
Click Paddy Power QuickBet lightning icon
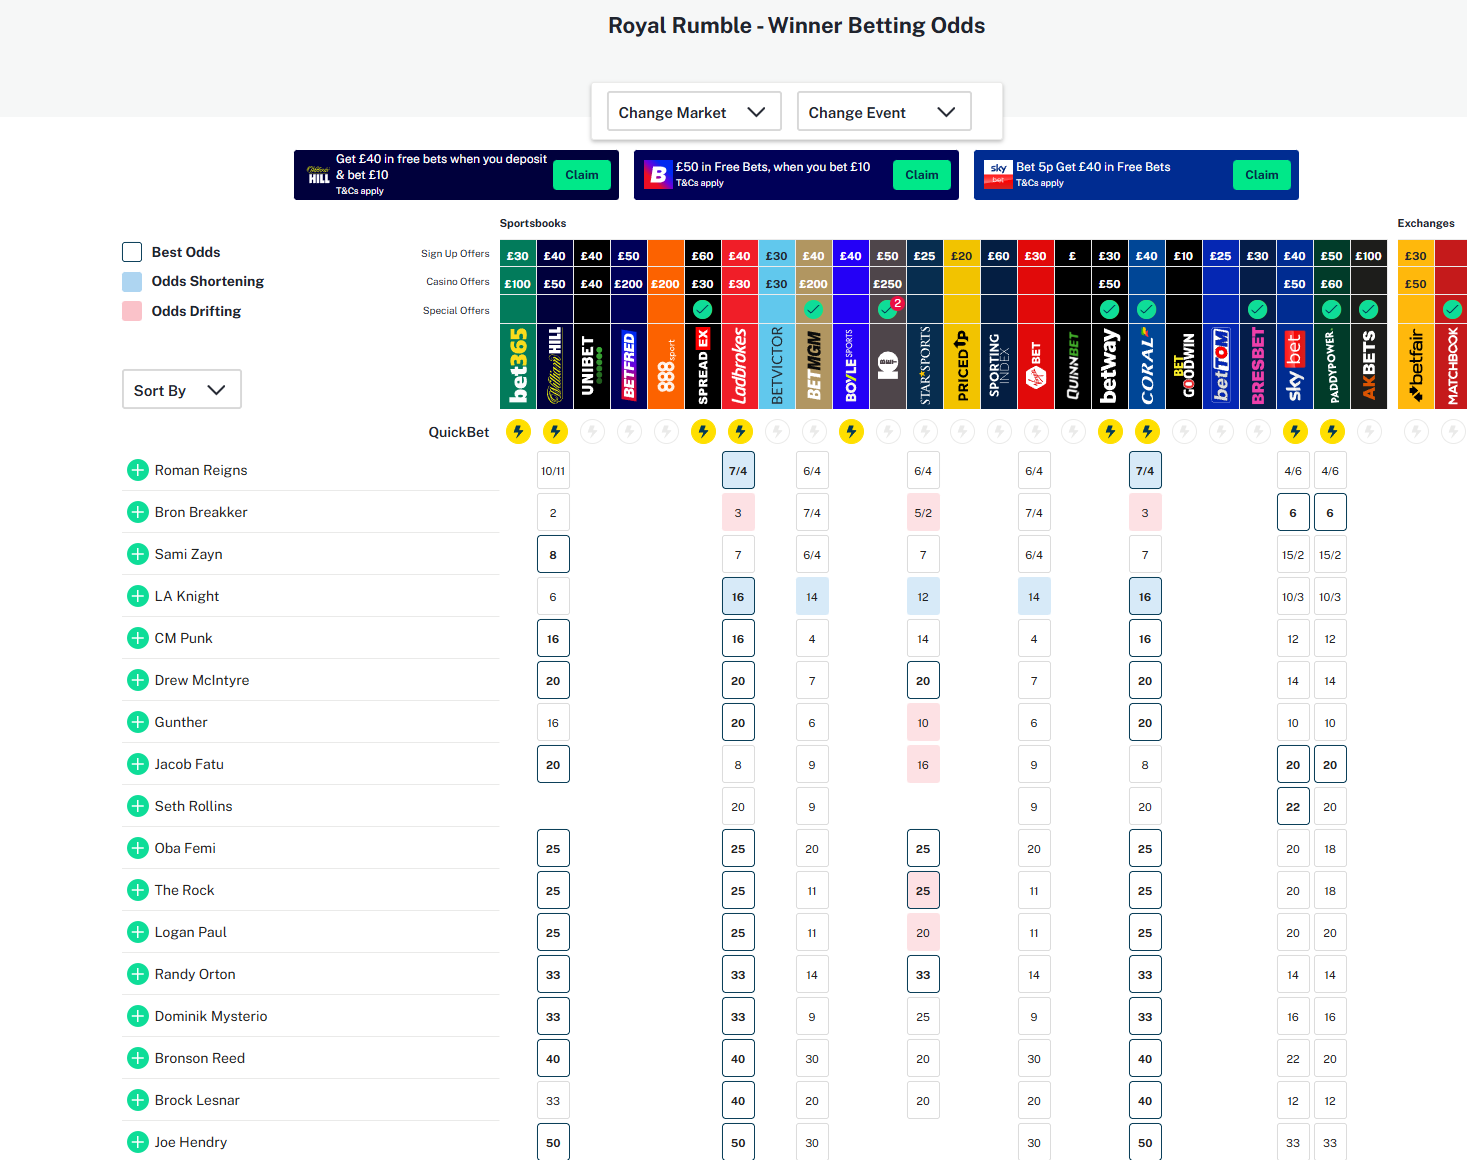1332,431
